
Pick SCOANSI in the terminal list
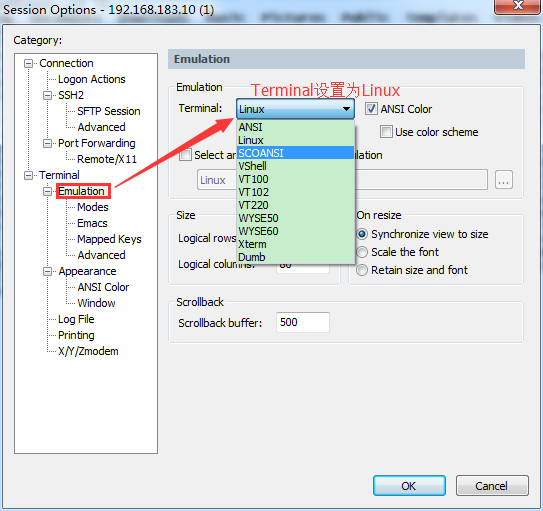[x=295, y=153]
